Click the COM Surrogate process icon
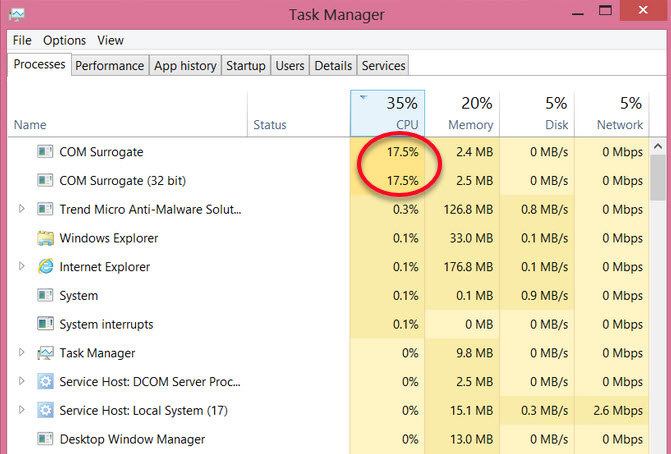The image size is (671, 454). (x=45, y=152)
